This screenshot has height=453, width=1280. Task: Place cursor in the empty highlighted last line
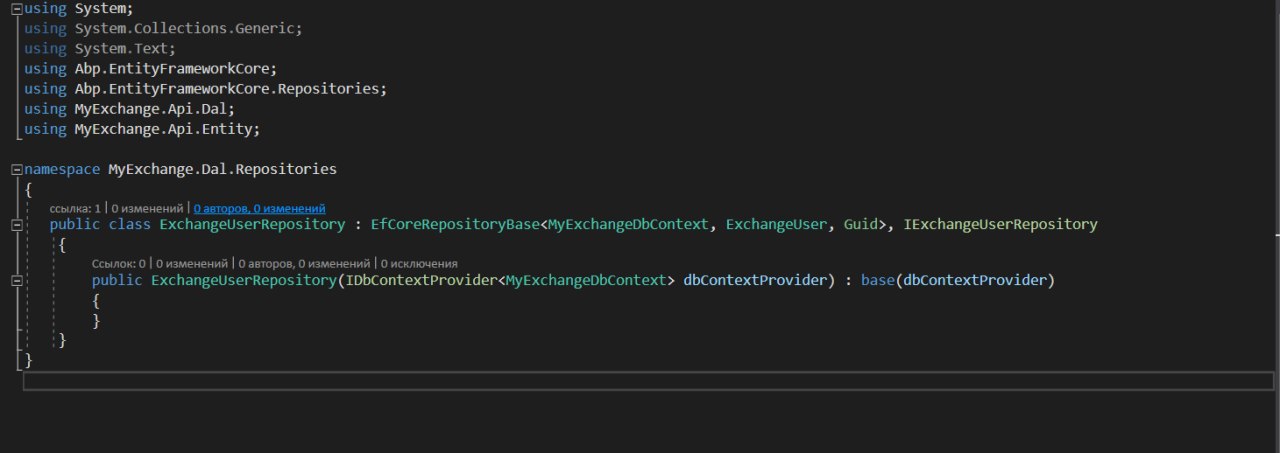click(648, 381)
